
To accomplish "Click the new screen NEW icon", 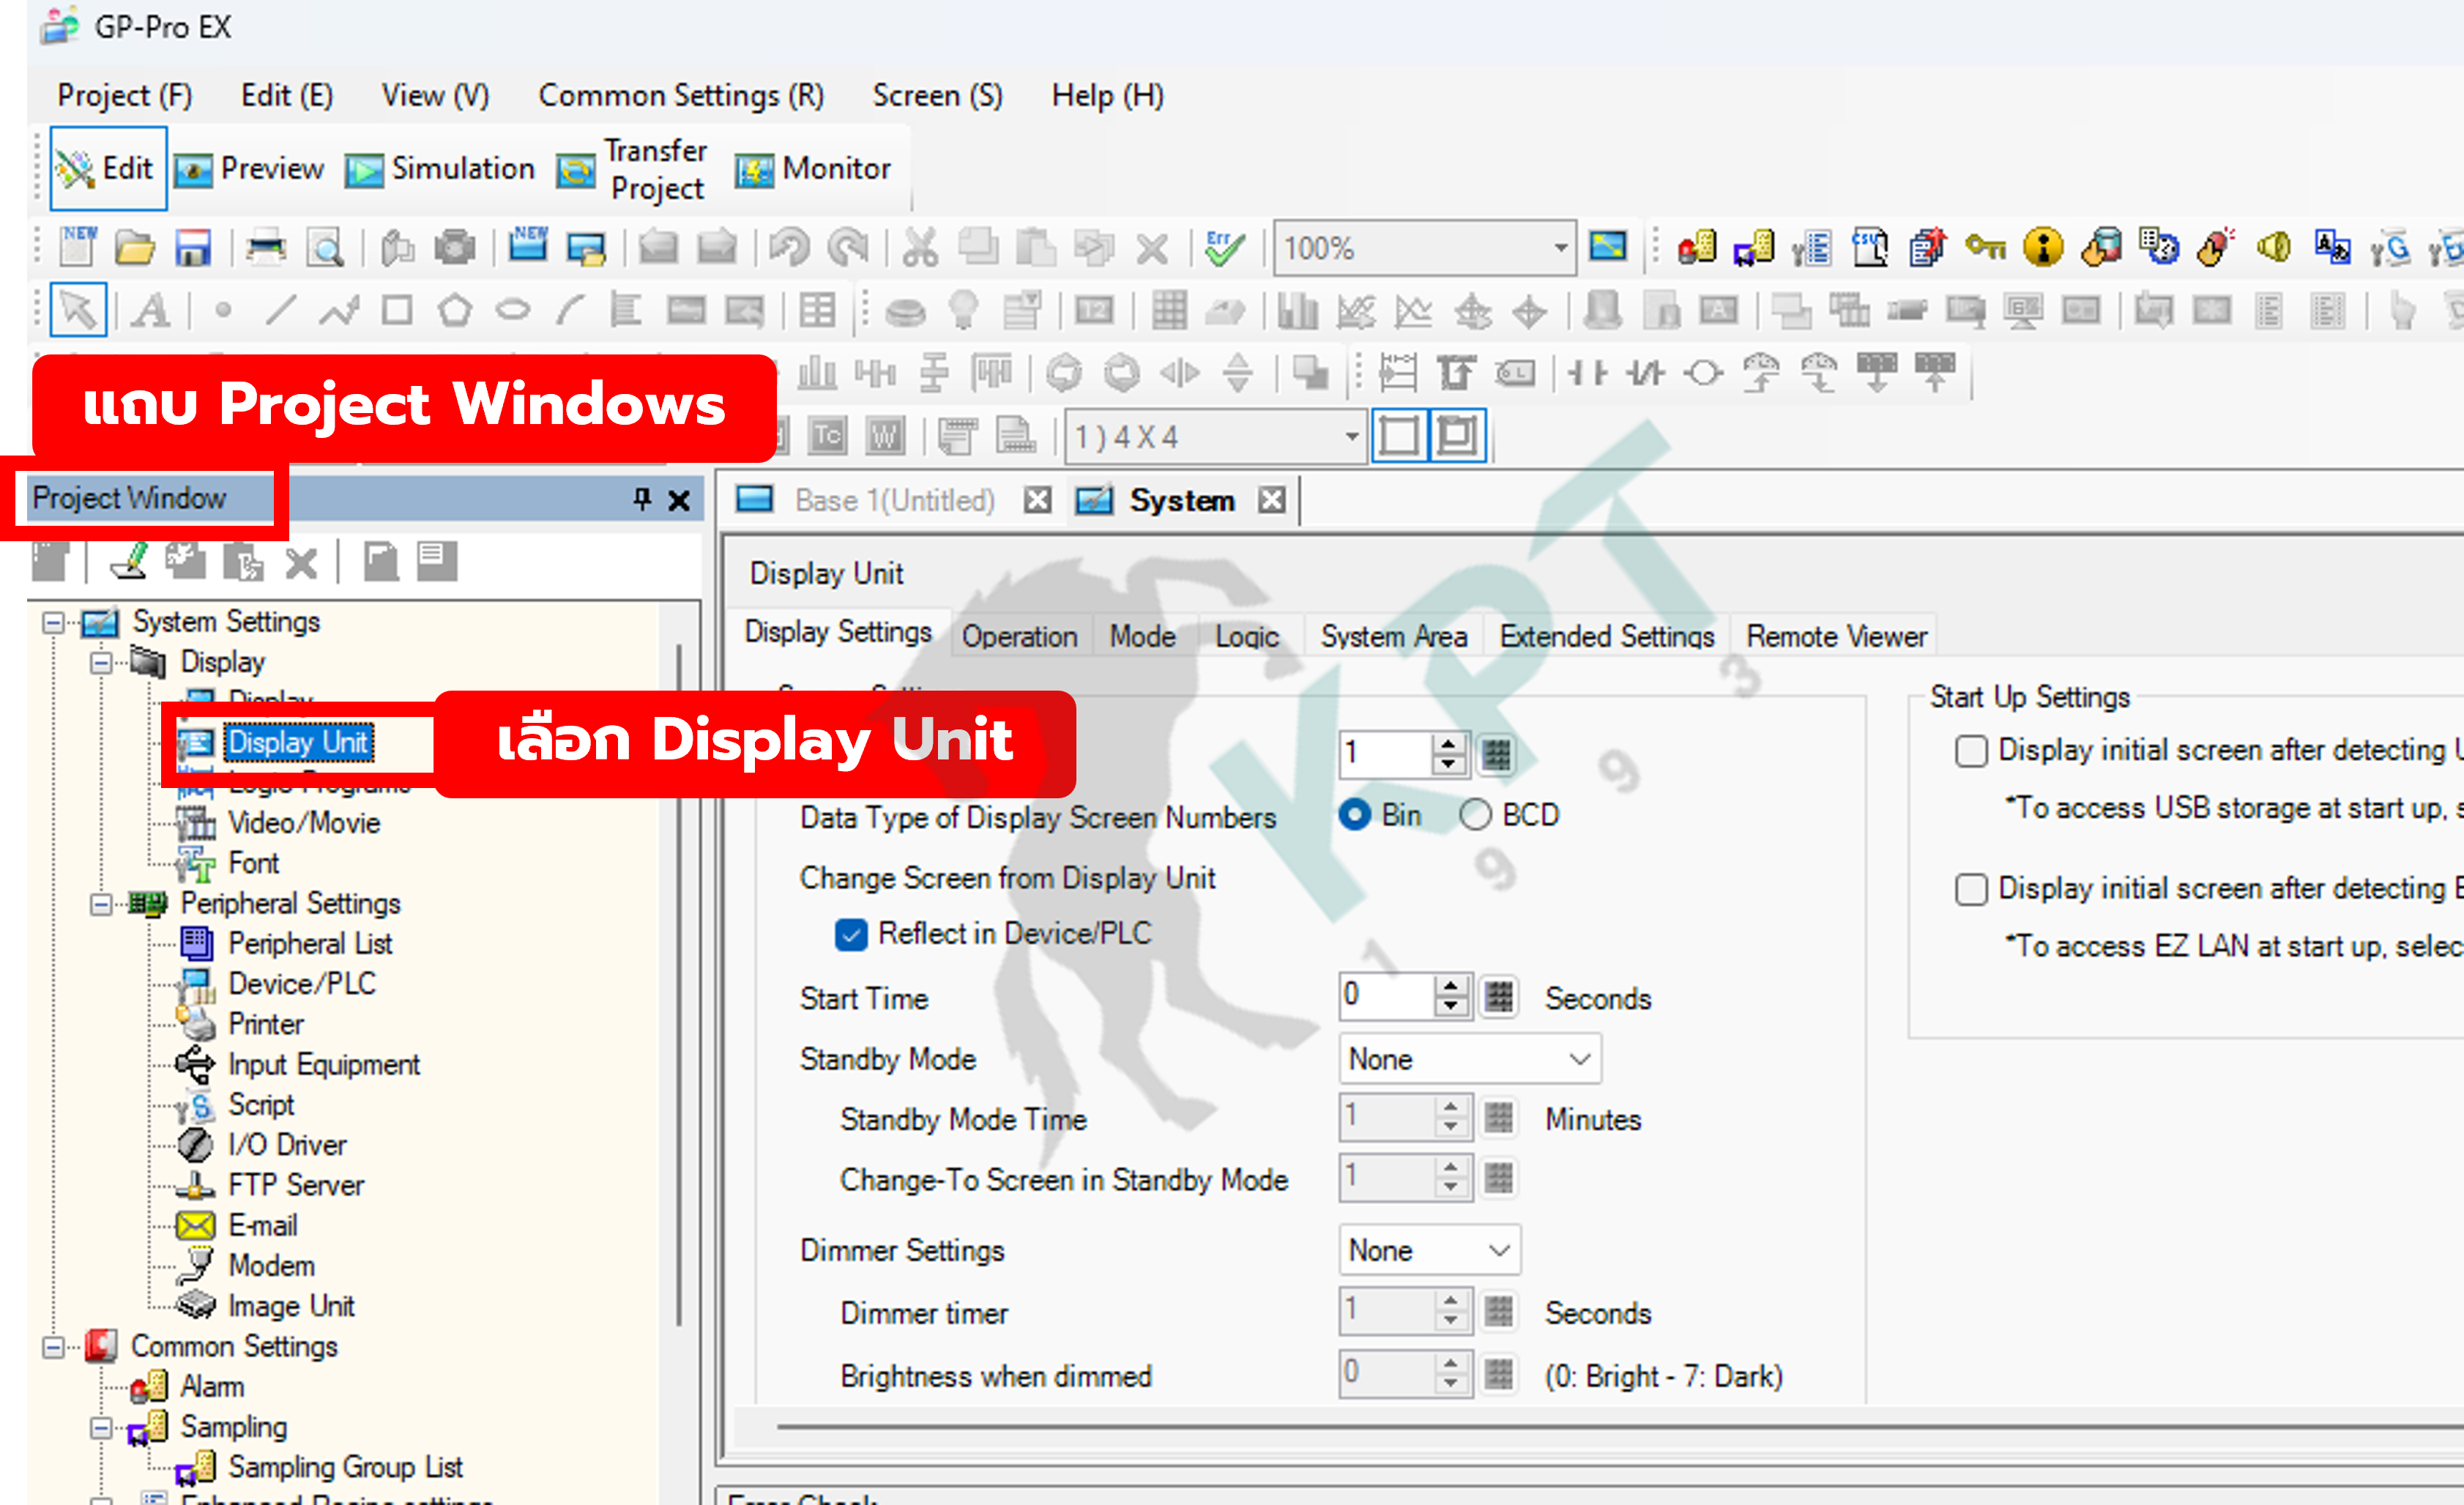I will [528, 245].
